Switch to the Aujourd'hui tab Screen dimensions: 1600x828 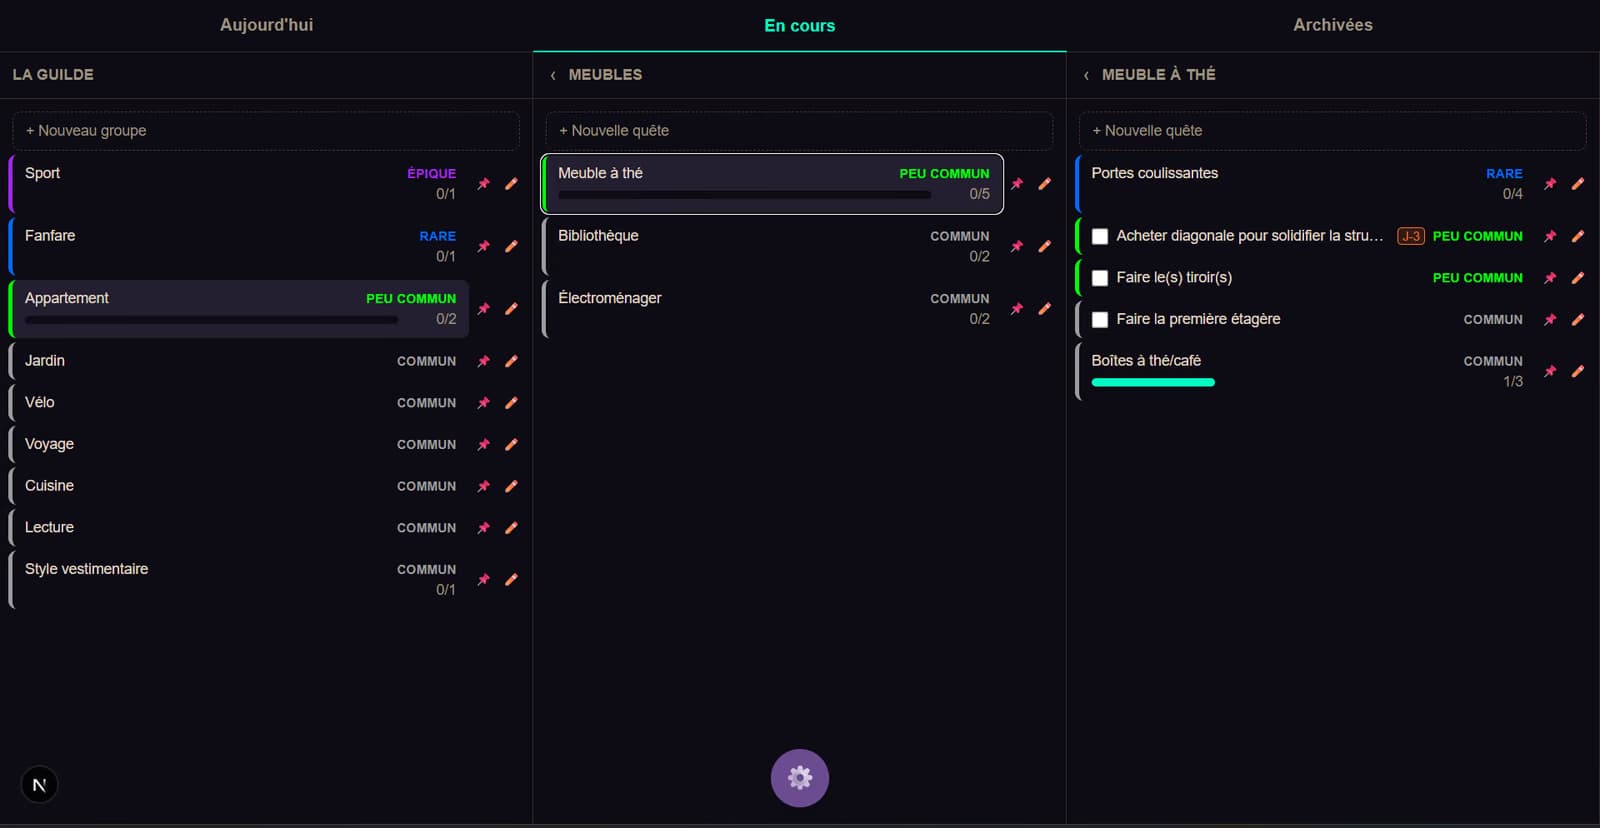pos(266,25)
